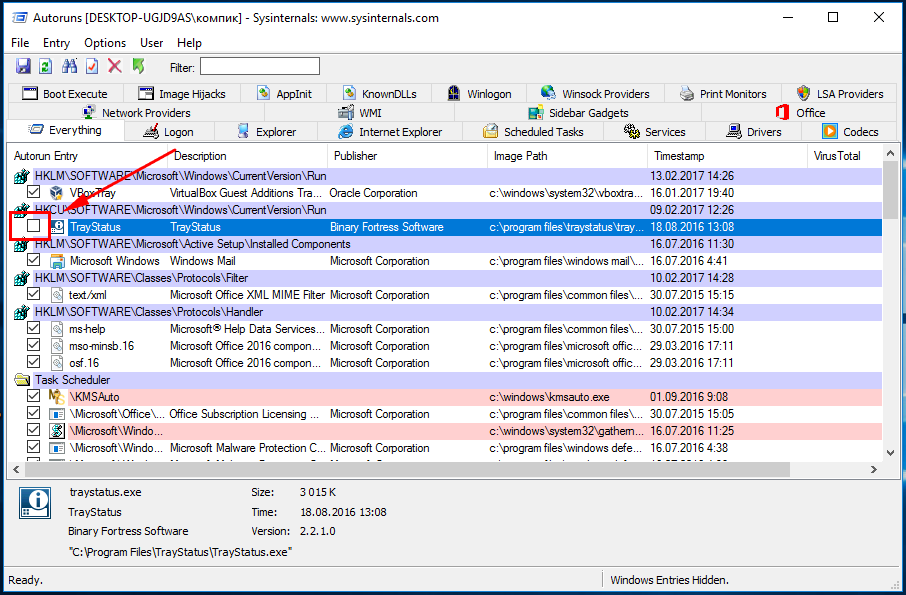Switch to the Logon tab
This screenshot has height=595, width=906.
pos(169,132)
